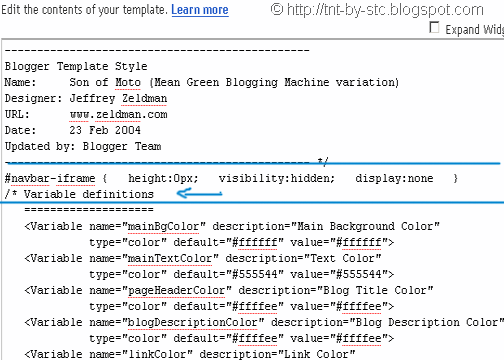Viewport: 504px width, 360px height.
Task: Click the 'Updated by: Blogger Team' line
Action: pyautogui.click(x=83, y=146)
